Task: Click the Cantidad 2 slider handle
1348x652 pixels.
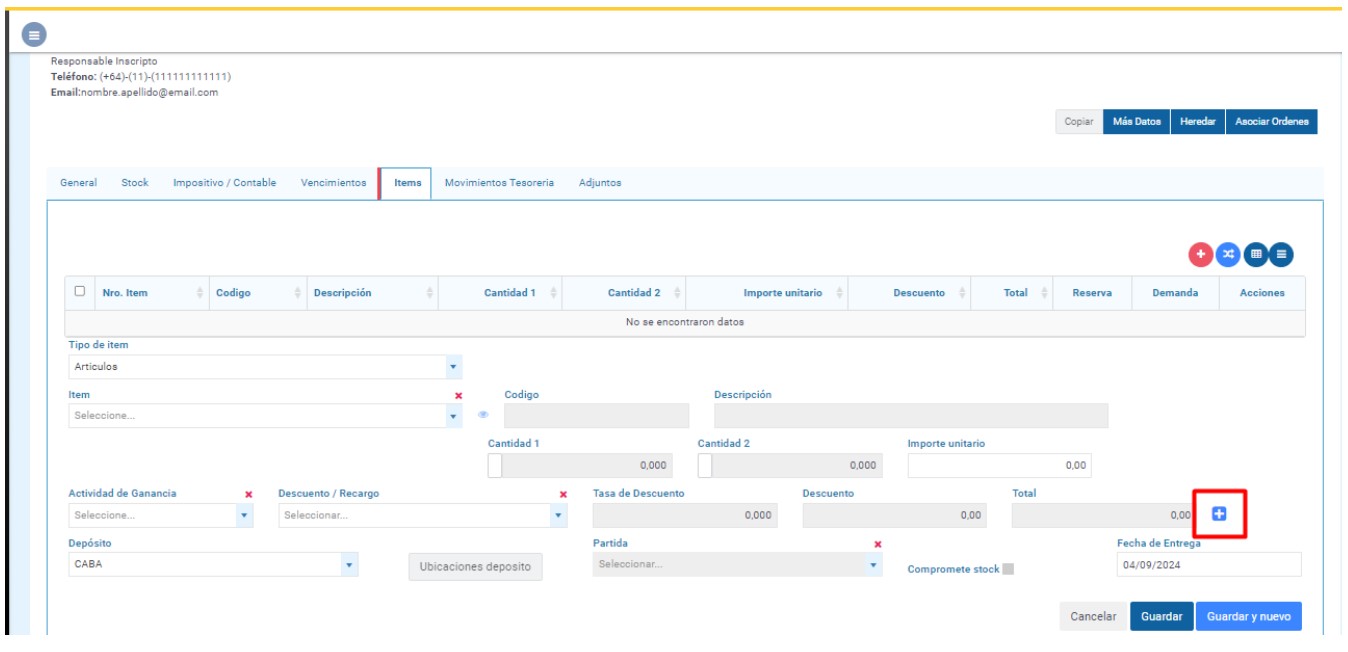Action: pyautogui.click(x=705, y=465)
